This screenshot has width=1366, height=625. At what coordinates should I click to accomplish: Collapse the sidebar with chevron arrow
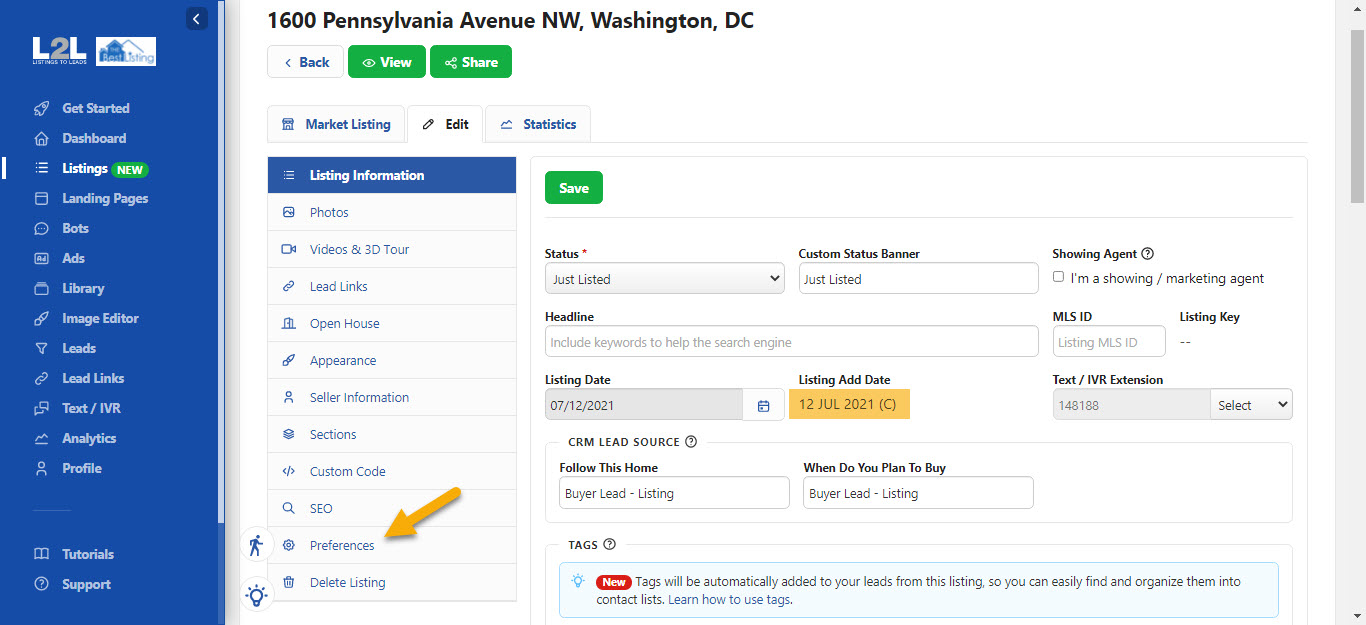pos(197,18)
